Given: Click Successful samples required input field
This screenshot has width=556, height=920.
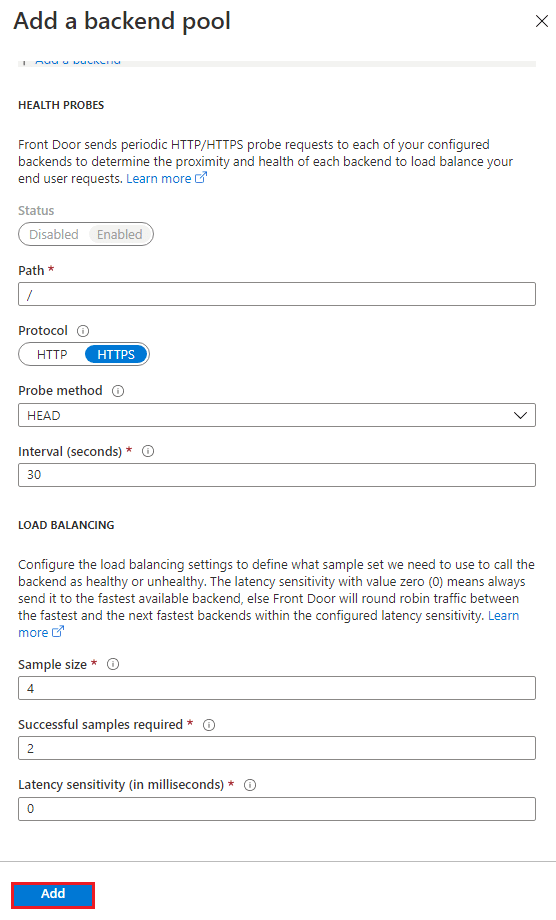Looking at the screenshot, I should click(x=277, y=748).
